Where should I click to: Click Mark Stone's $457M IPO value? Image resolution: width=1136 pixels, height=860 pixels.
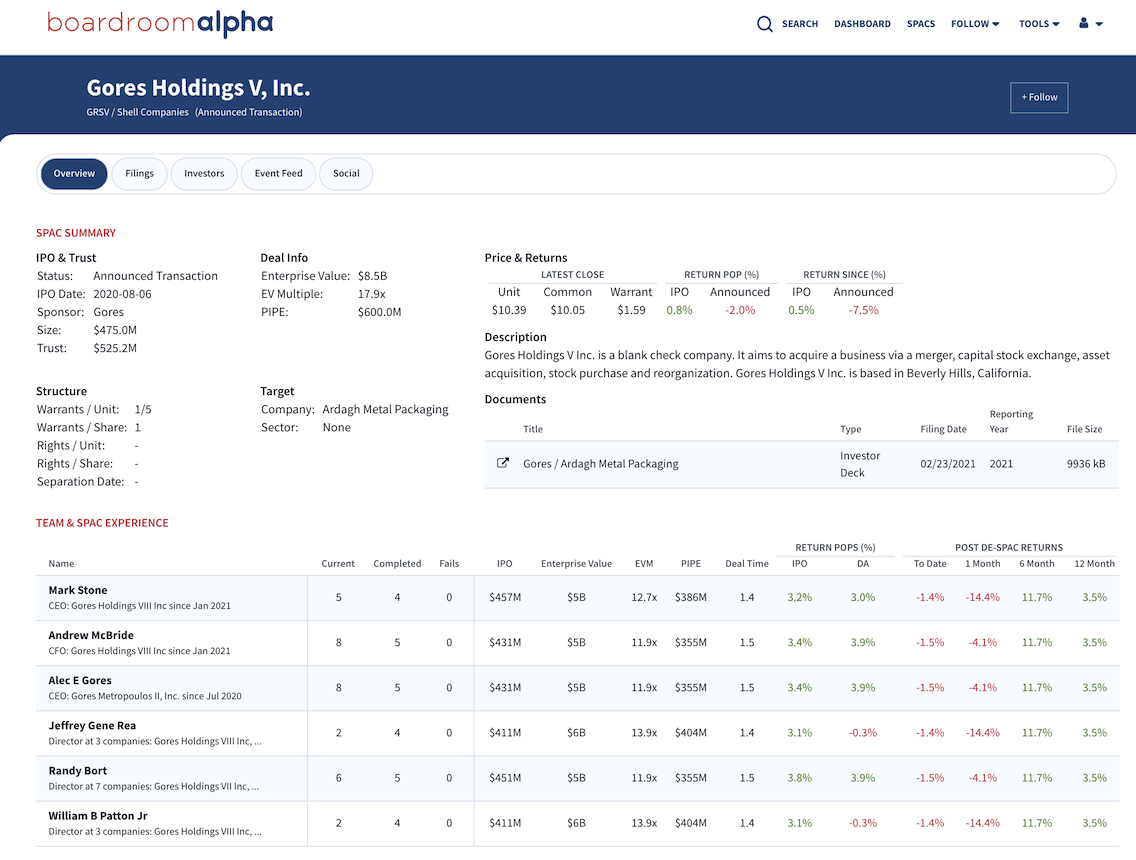click(x=505, y=598)
